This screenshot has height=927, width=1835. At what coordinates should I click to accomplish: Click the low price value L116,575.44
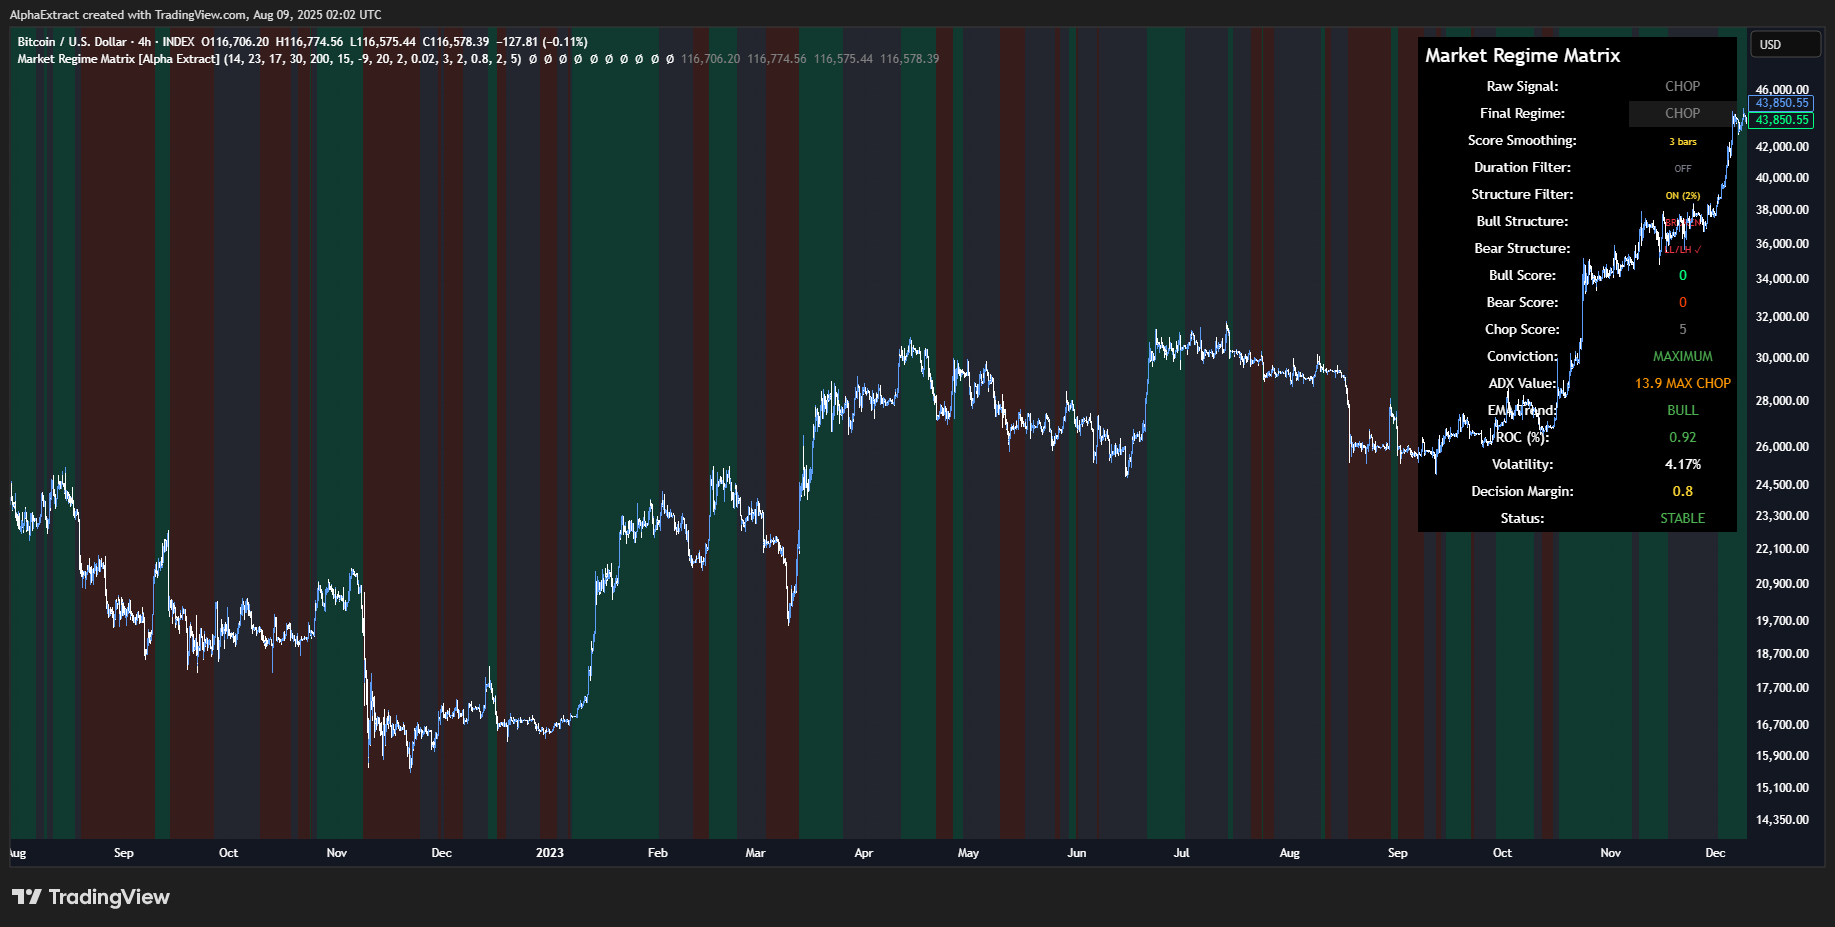point(382,42)
